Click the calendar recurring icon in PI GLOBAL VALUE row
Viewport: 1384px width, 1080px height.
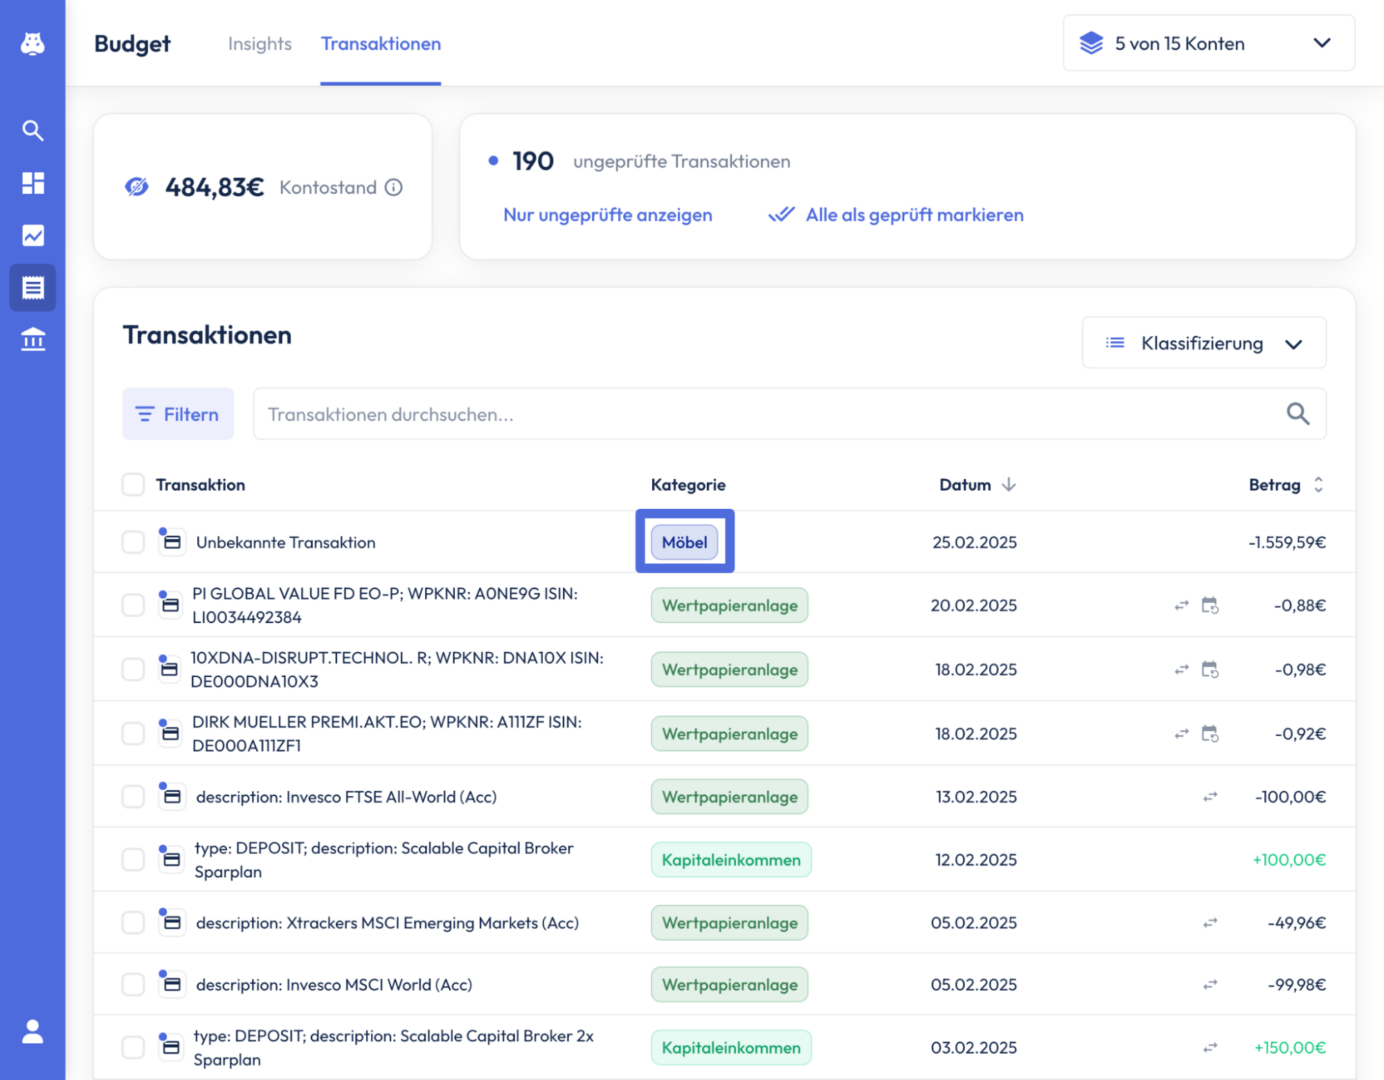[x=1210, y=605]
